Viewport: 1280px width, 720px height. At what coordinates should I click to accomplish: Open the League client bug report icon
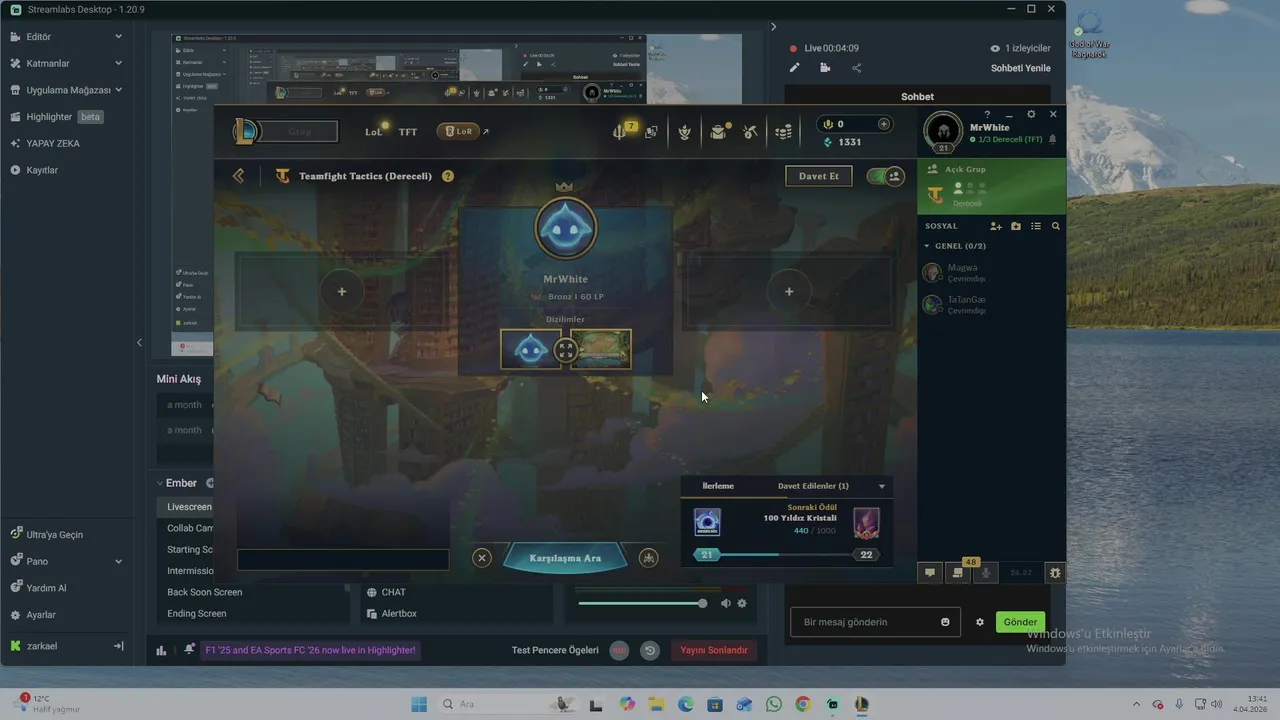pos(1055,573)
